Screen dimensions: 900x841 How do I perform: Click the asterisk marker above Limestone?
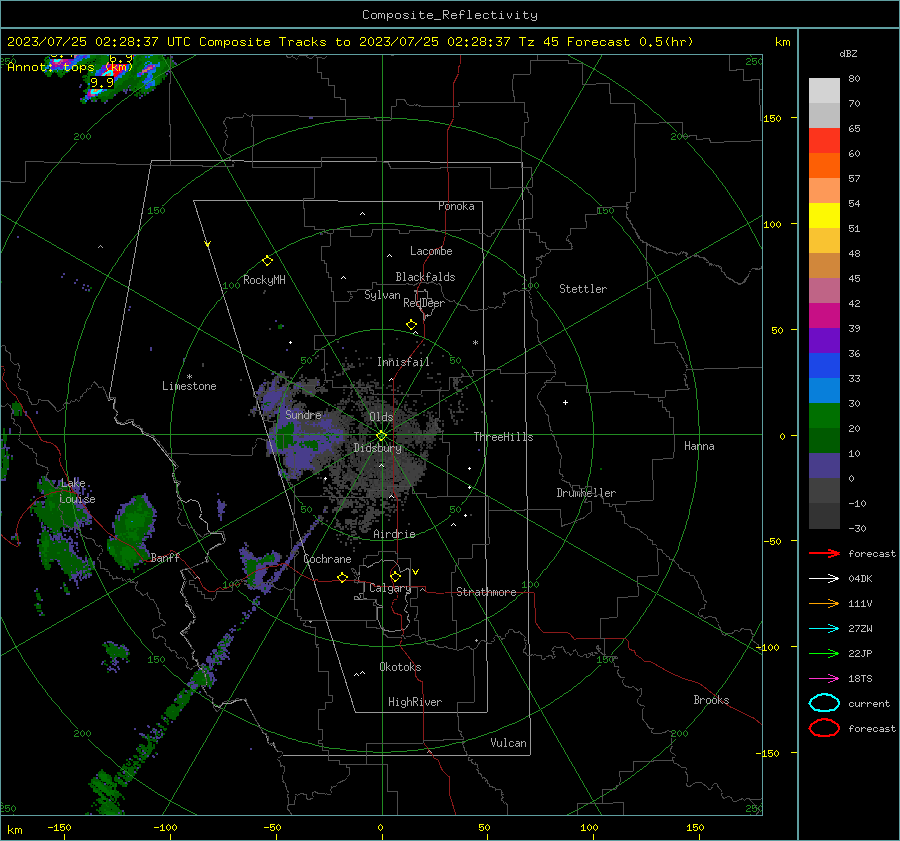[x=189, y=377]
